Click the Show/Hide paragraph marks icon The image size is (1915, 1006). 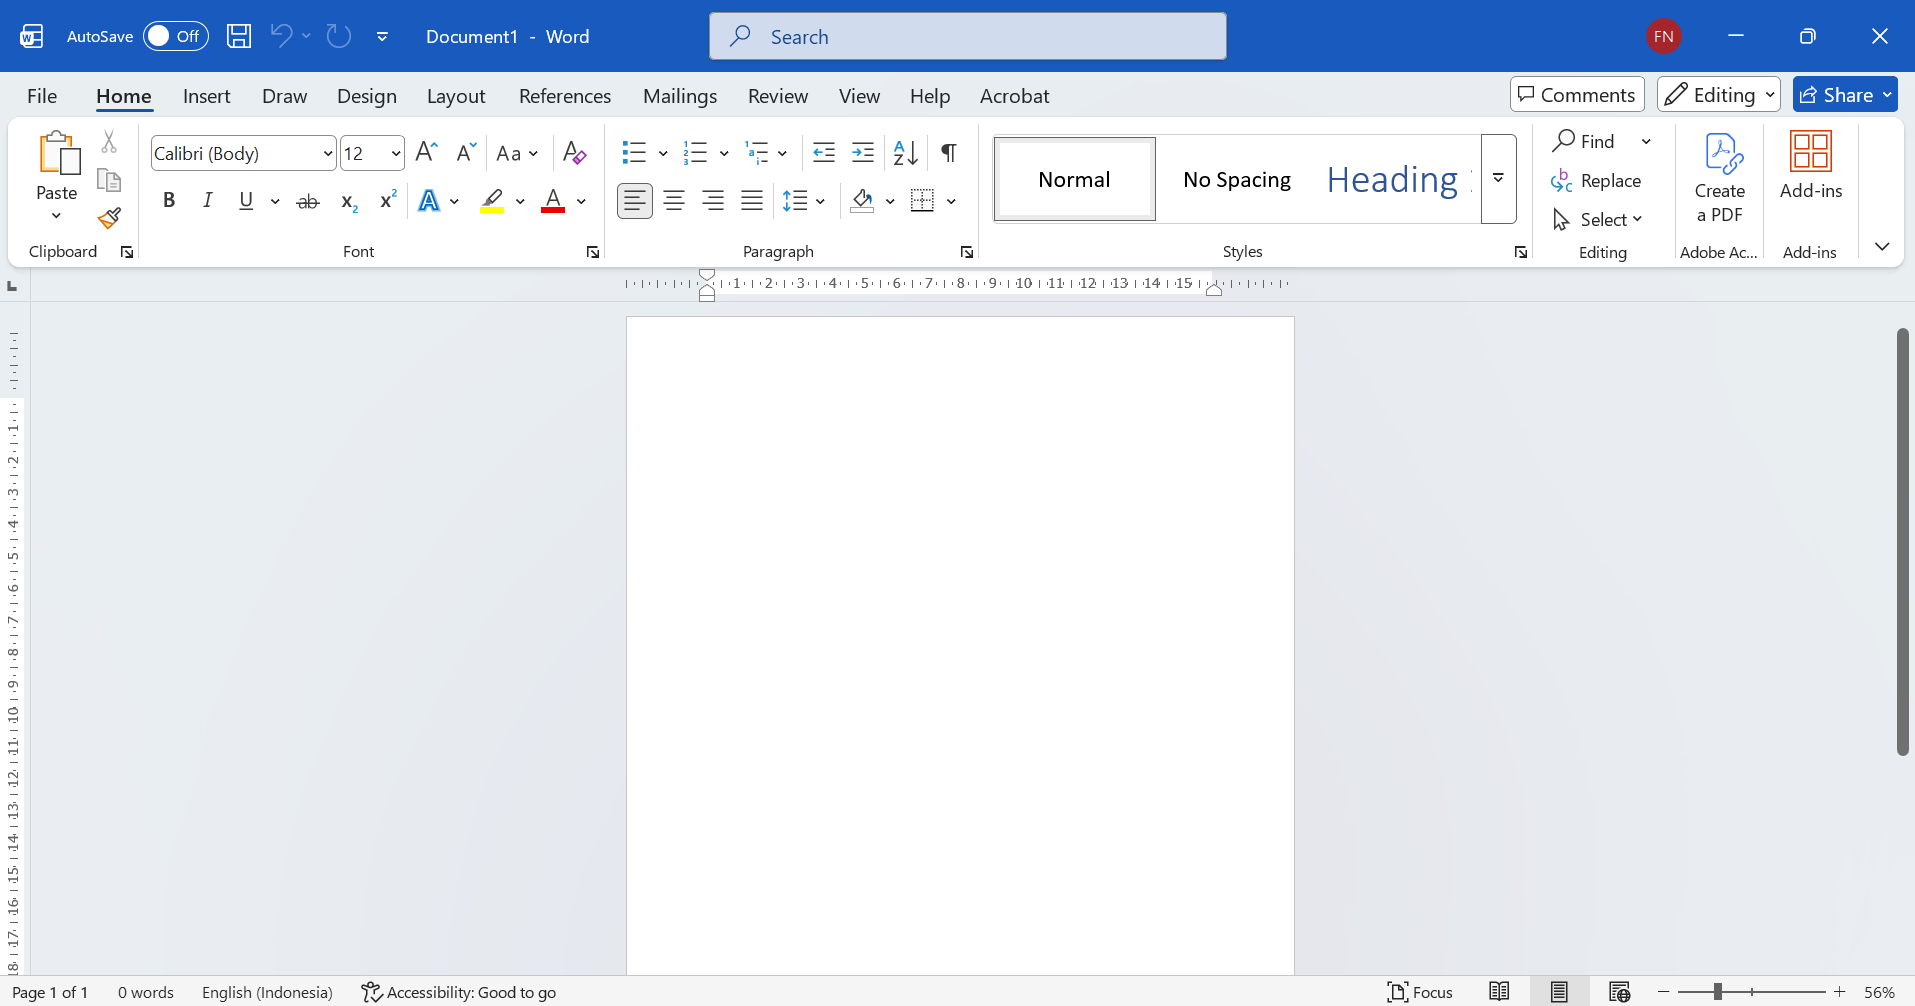(949, 153)
